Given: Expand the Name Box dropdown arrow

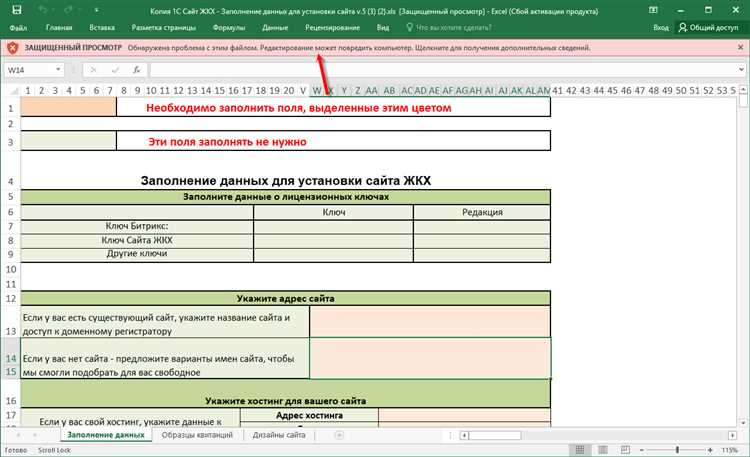Looking at the screenshot, I should click(58, 70).
